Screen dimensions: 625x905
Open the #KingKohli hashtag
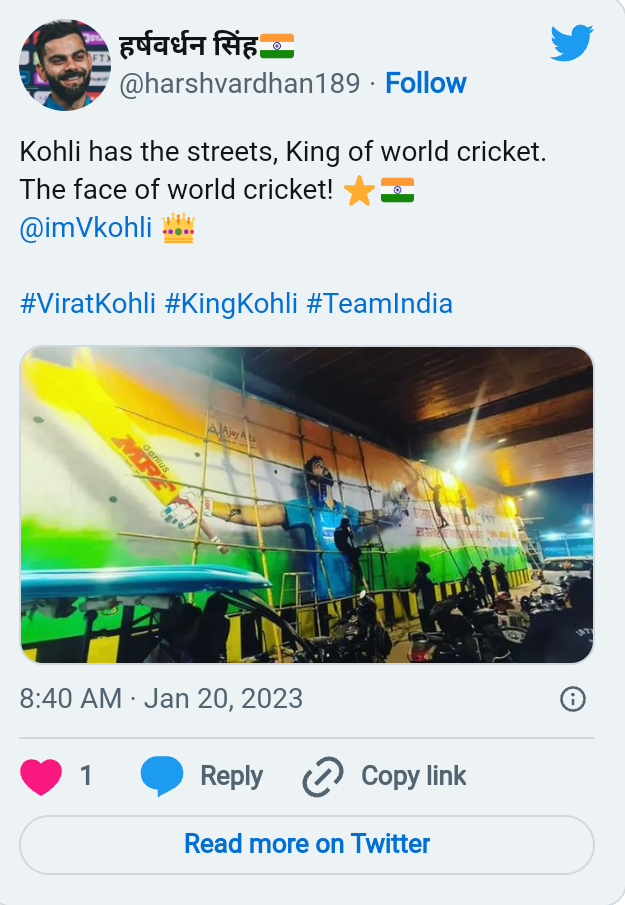click(231, 303)
